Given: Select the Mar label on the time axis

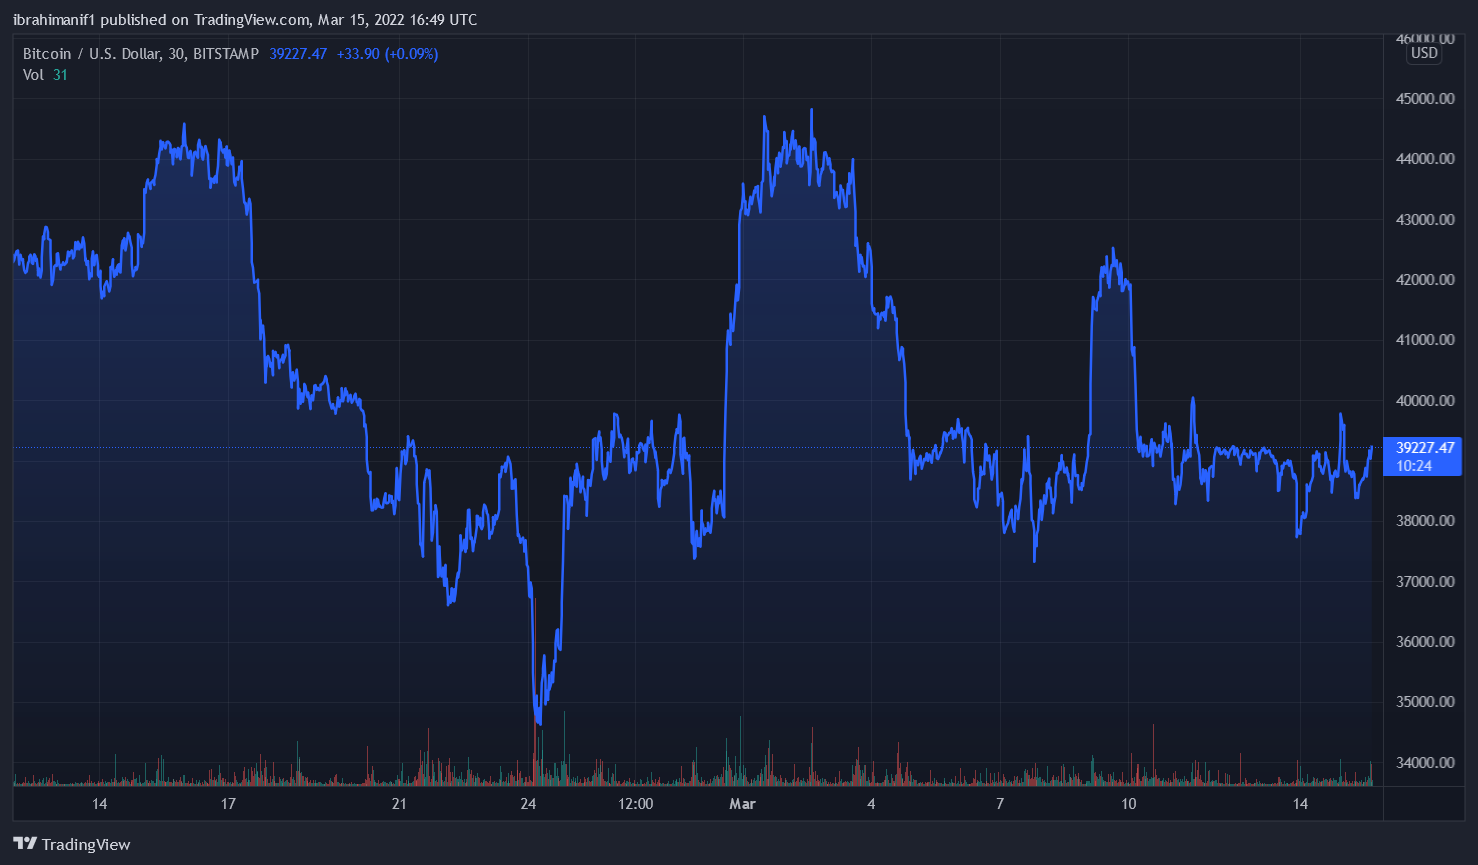Looking at the screenshot, I should pos(742,804).
